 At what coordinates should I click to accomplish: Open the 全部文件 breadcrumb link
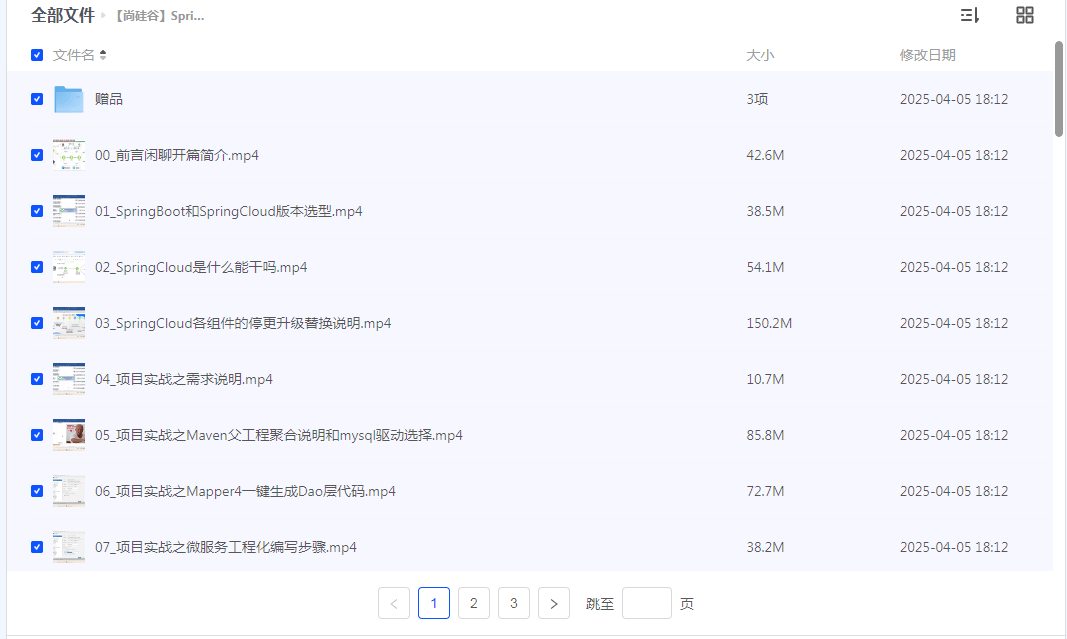click(x=64, y=15)
